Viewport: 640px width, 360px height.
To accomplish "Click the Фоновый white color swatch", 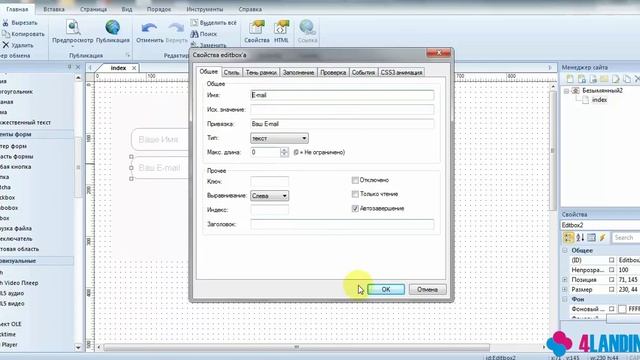I will pyautogui.click(x=622, y=309).
